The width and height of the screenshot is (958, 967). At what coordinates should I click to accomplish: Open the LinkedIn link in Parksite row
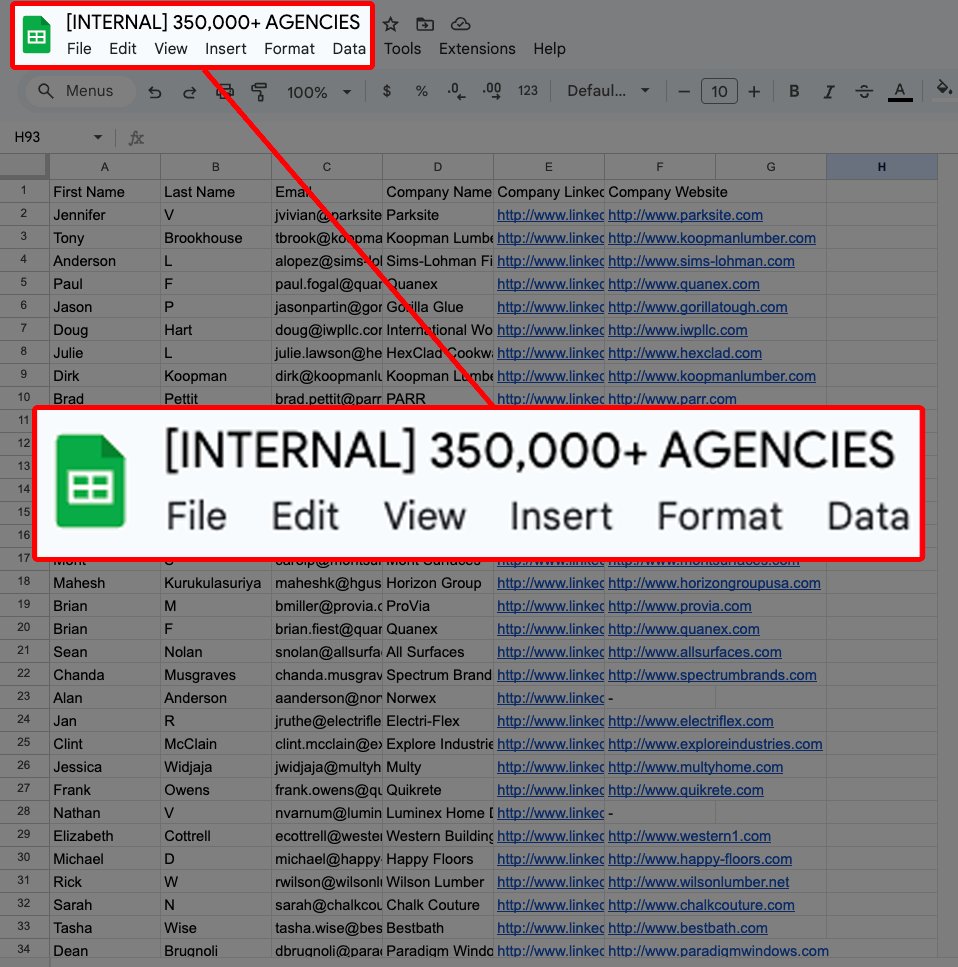click(x=550, y=215)
